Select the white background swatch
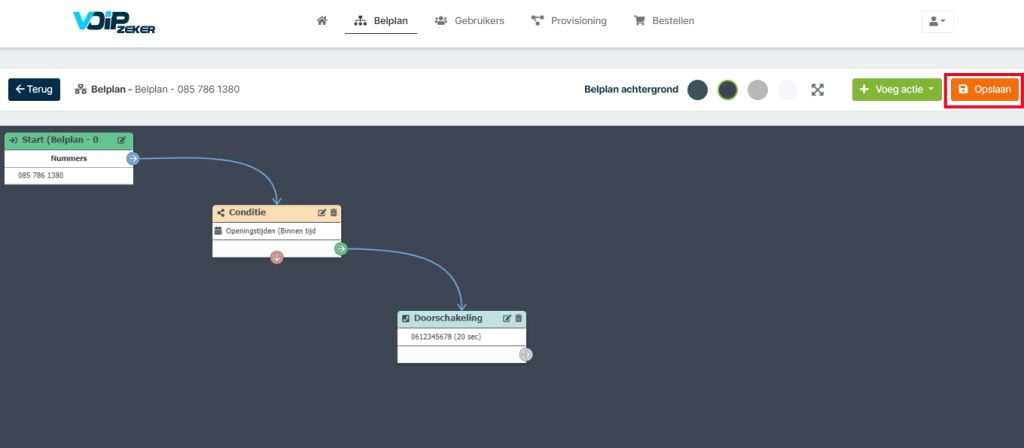 (787, 90)
